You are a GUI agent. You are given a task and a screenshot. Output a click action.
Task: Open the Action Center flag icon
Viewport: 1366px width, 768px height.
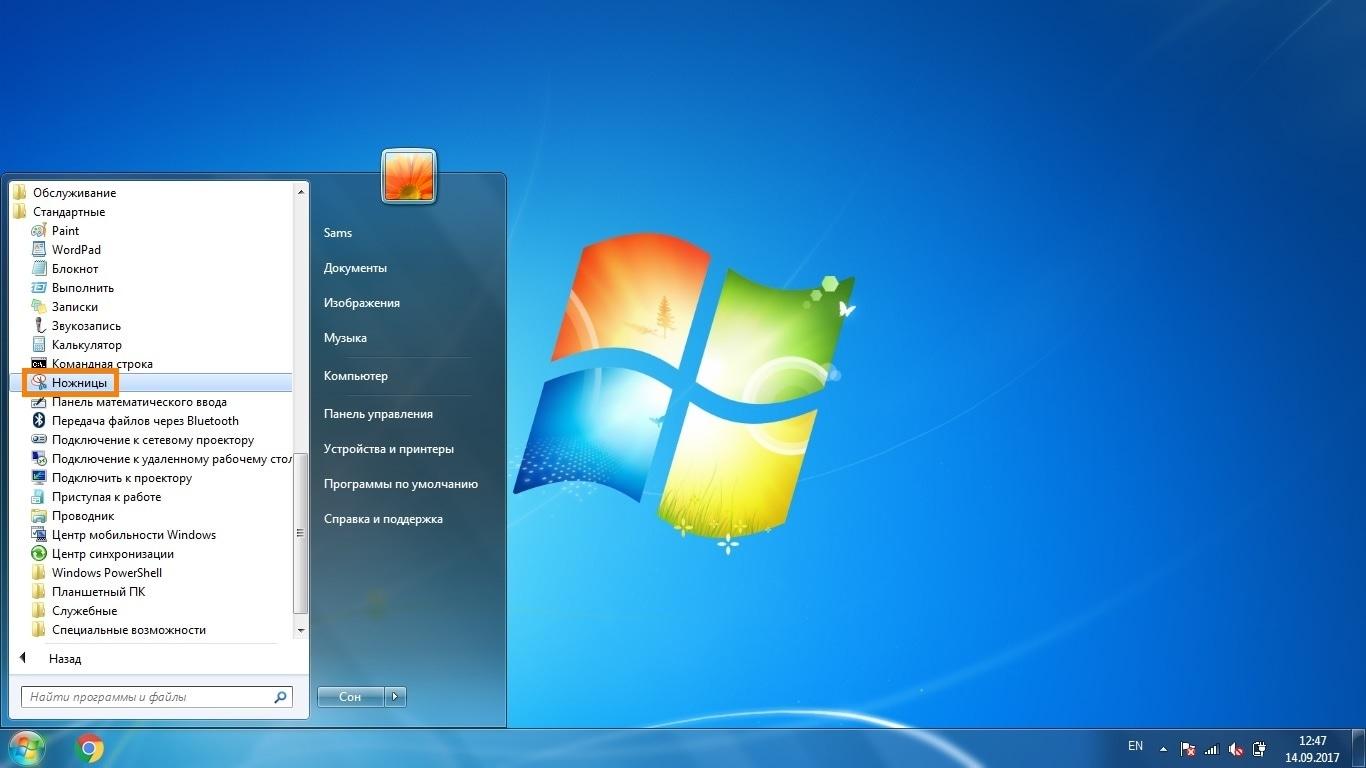[1188, 748]
